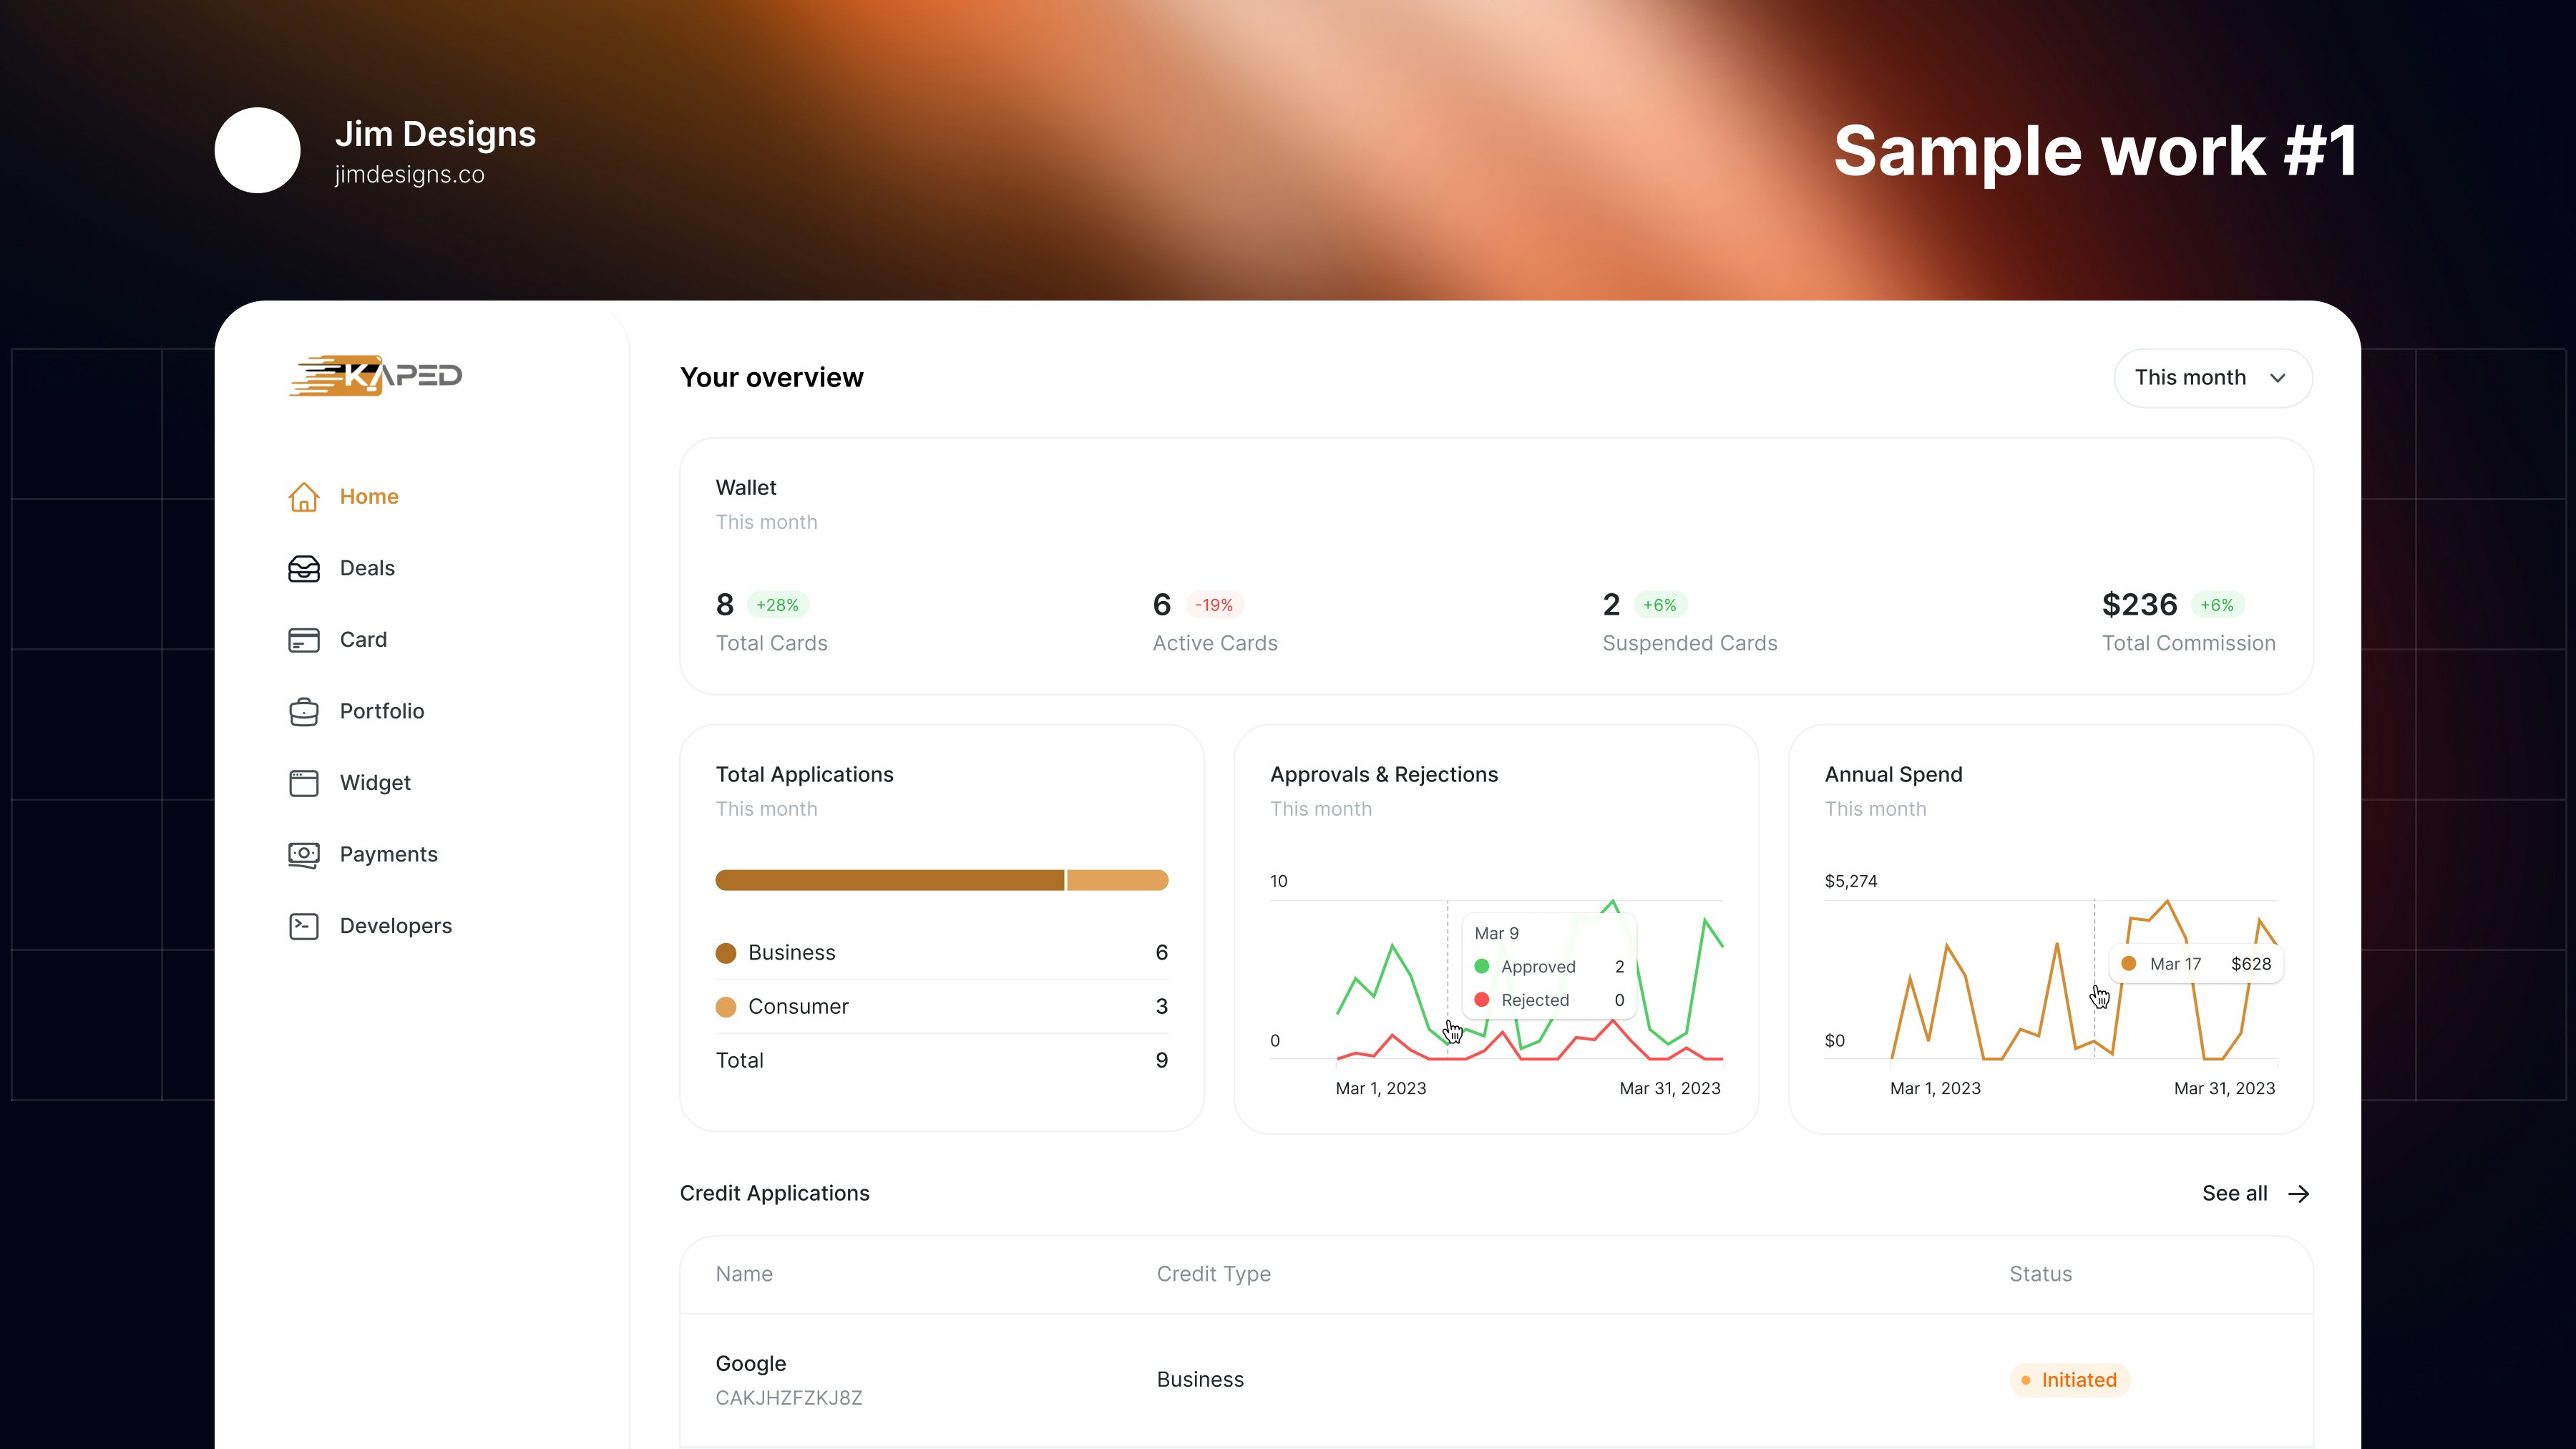Click the Home house icon

(x=304, y=497)
